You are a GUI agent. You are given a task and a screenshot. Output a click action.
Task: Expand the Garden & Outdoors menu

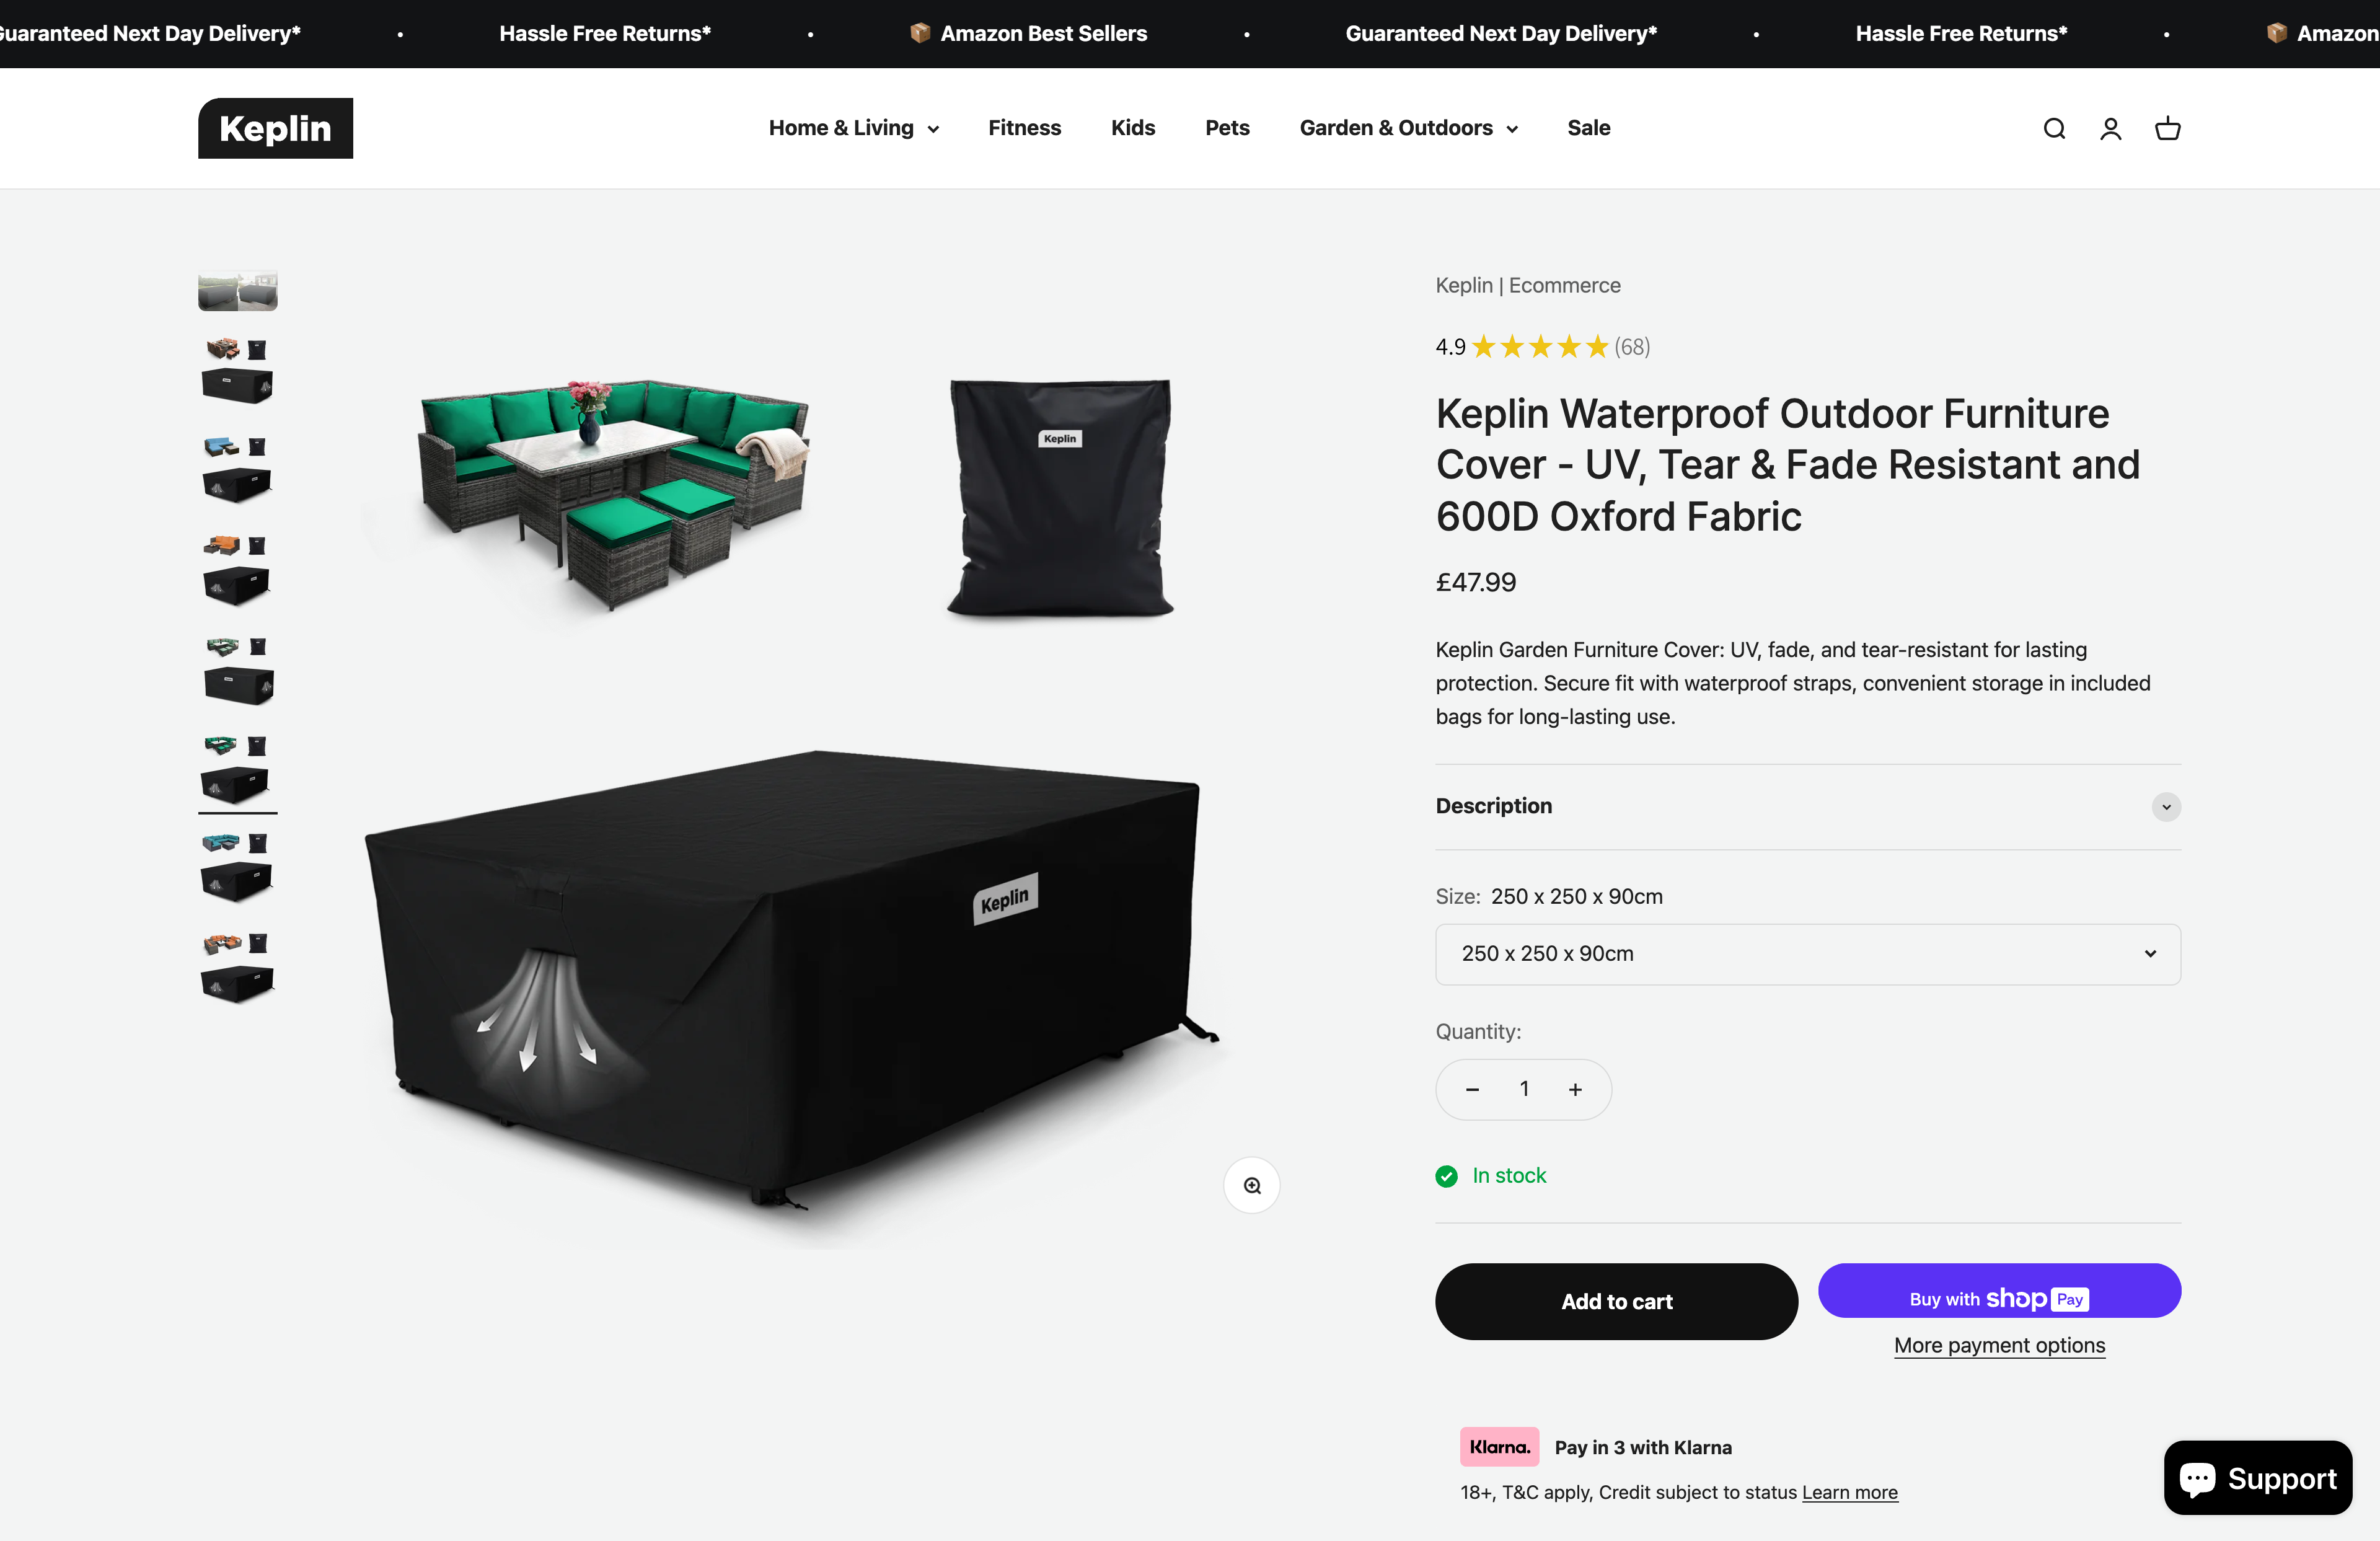(x=1408, y=128)
